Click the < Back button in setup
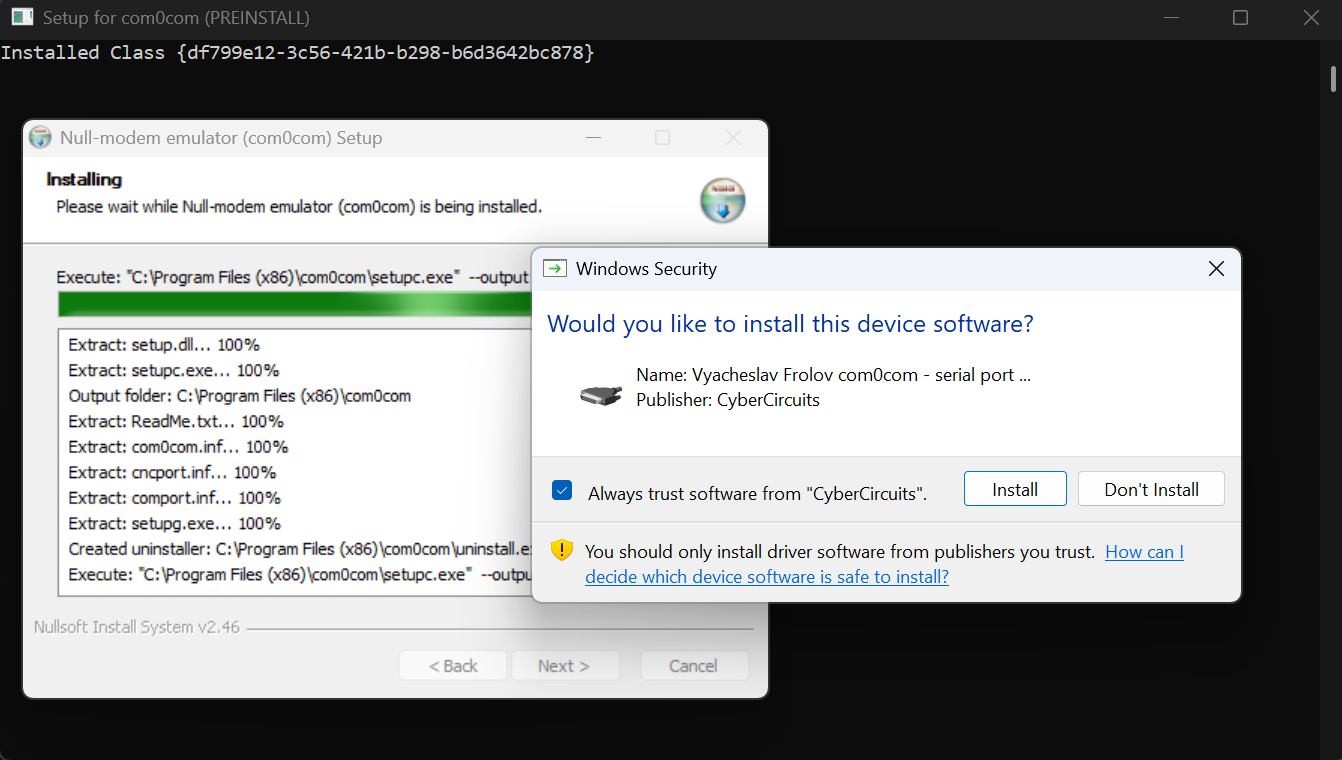 [453, 666]
